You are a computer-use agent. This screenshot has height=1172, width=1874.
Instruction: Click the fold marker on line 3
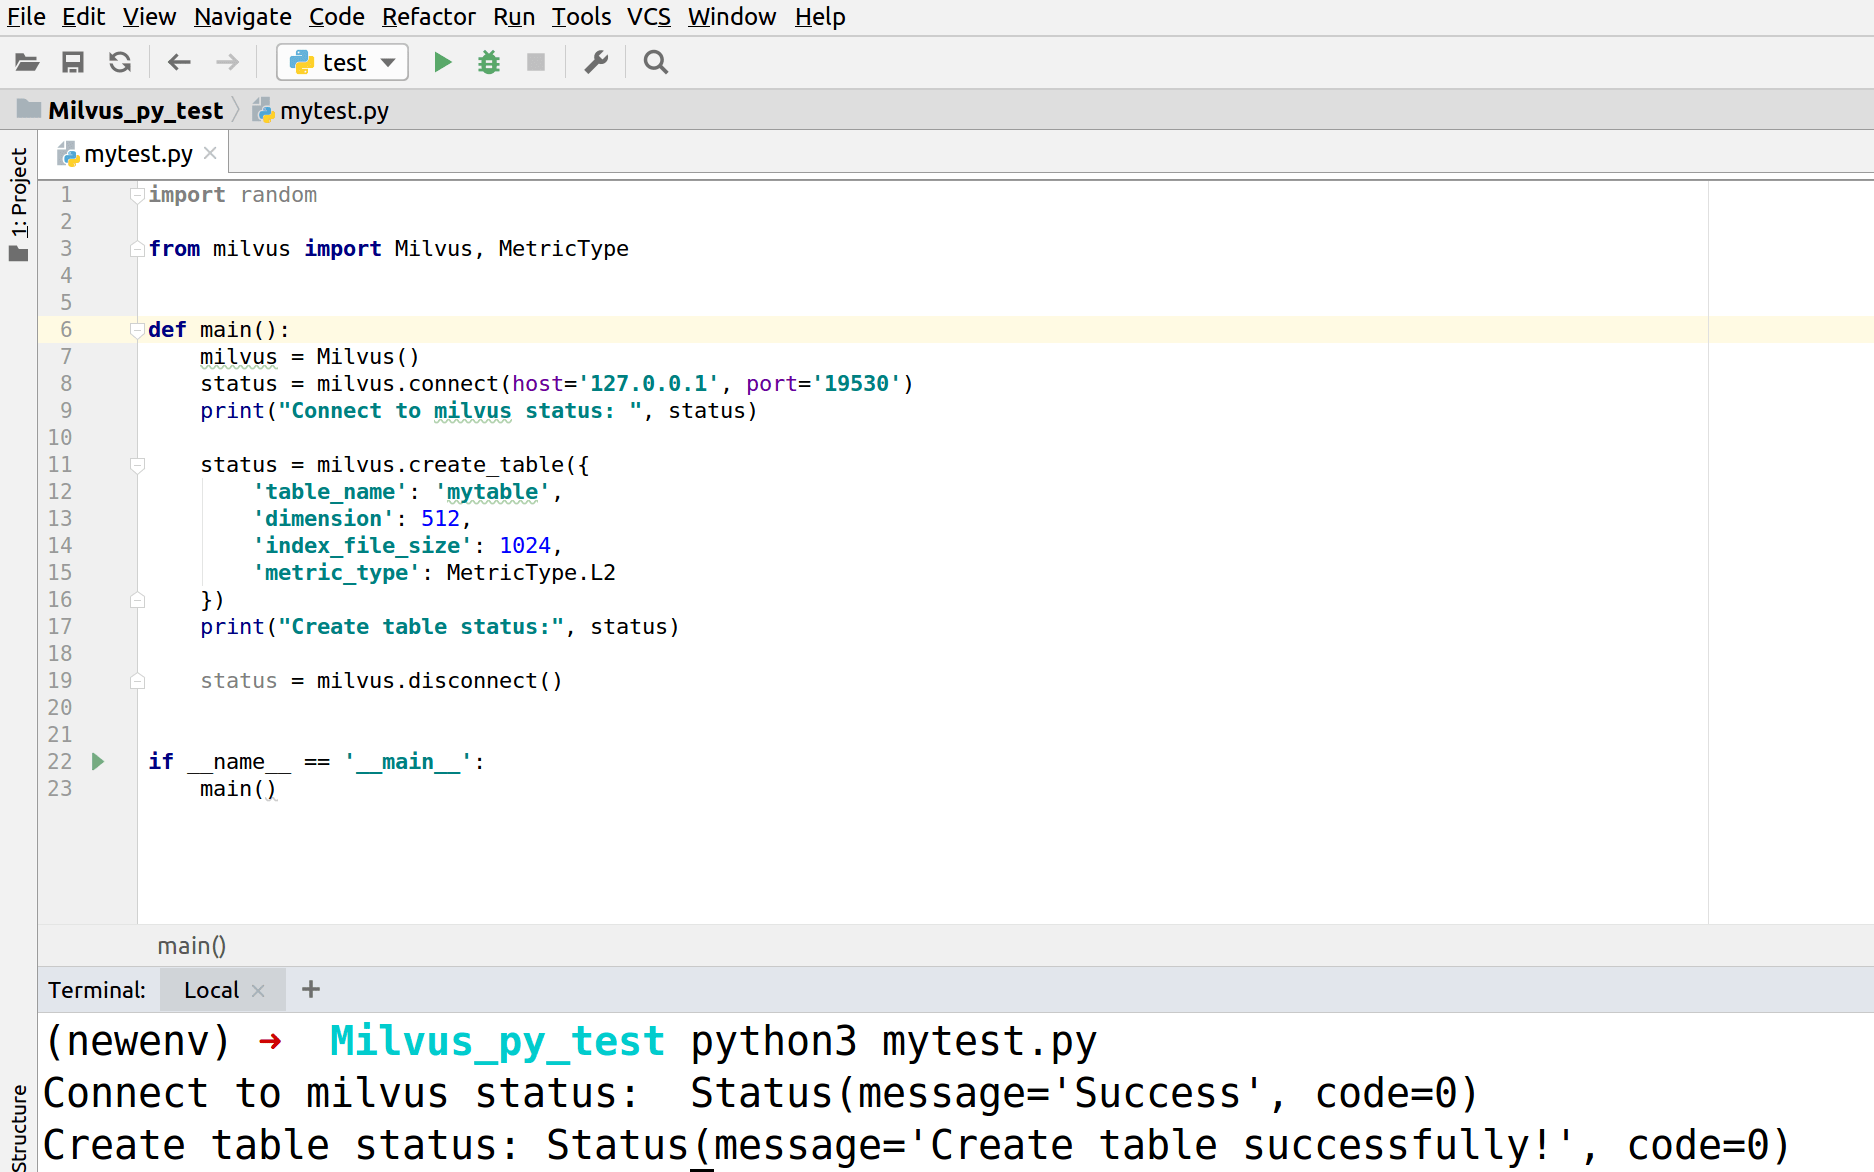[x=138, y=249]
